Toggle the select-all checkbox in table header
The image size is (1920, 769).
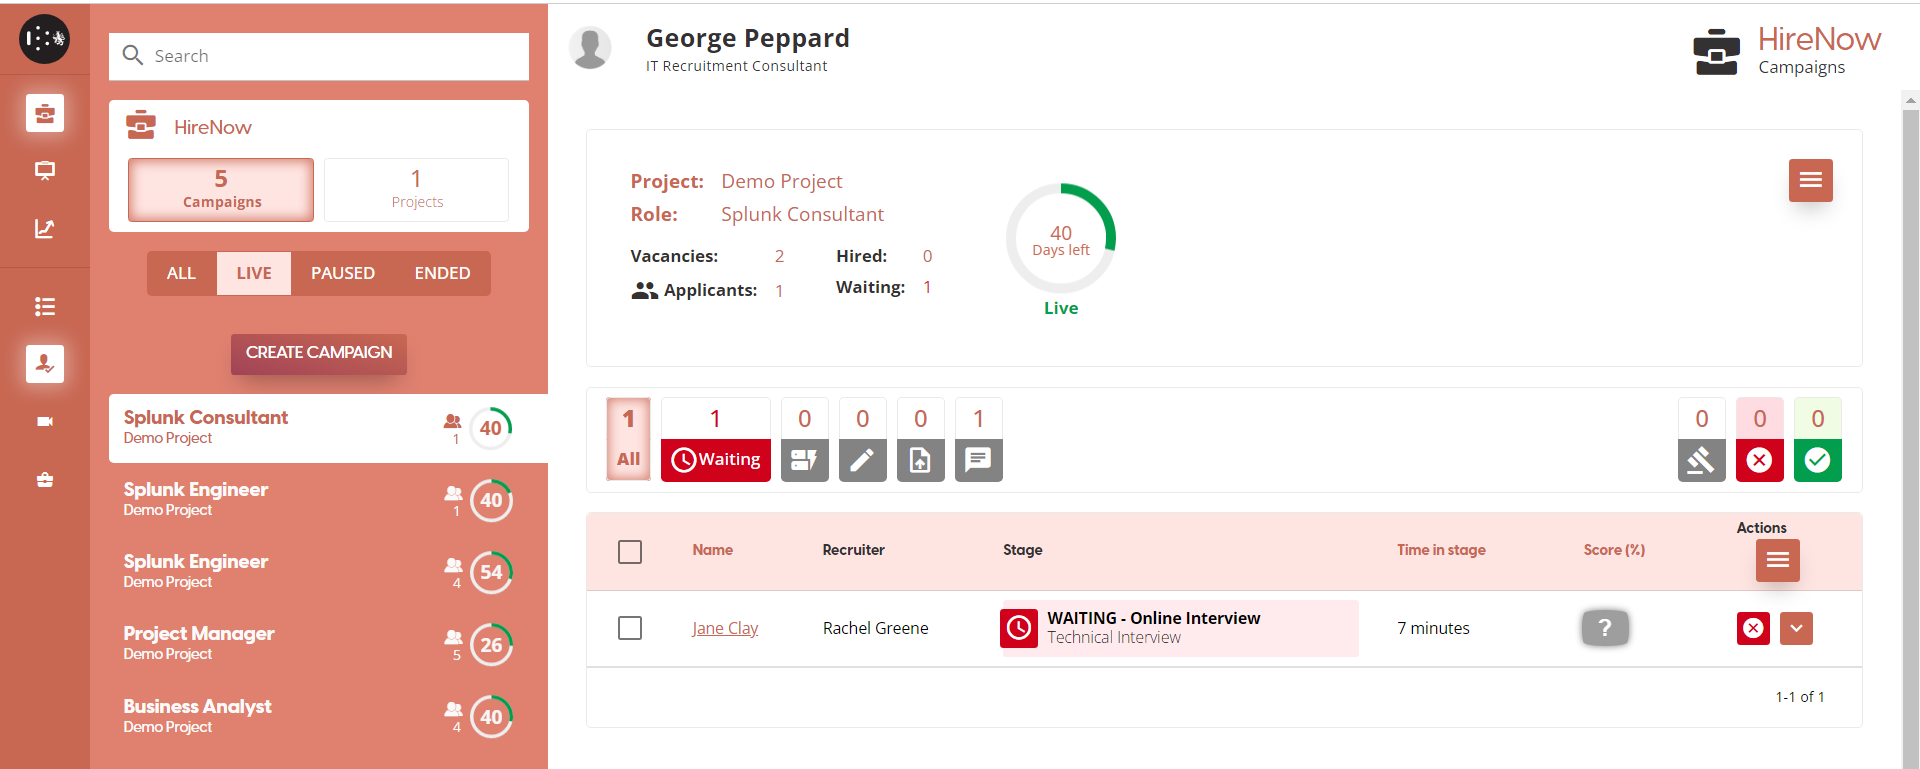(x=630, y=552)
